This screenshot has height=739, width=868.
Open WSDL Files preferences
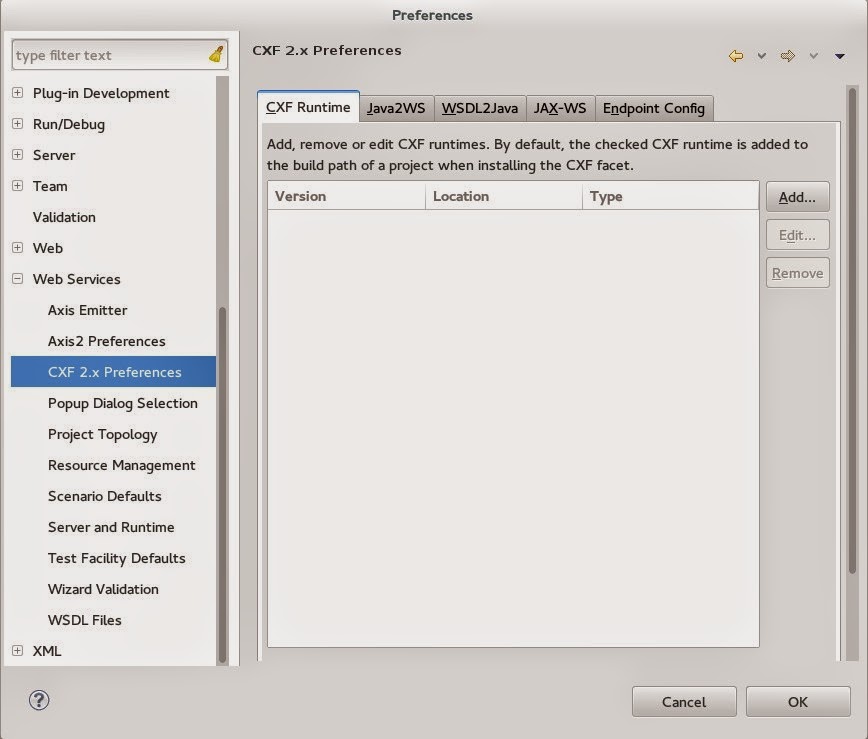point(84,620)
